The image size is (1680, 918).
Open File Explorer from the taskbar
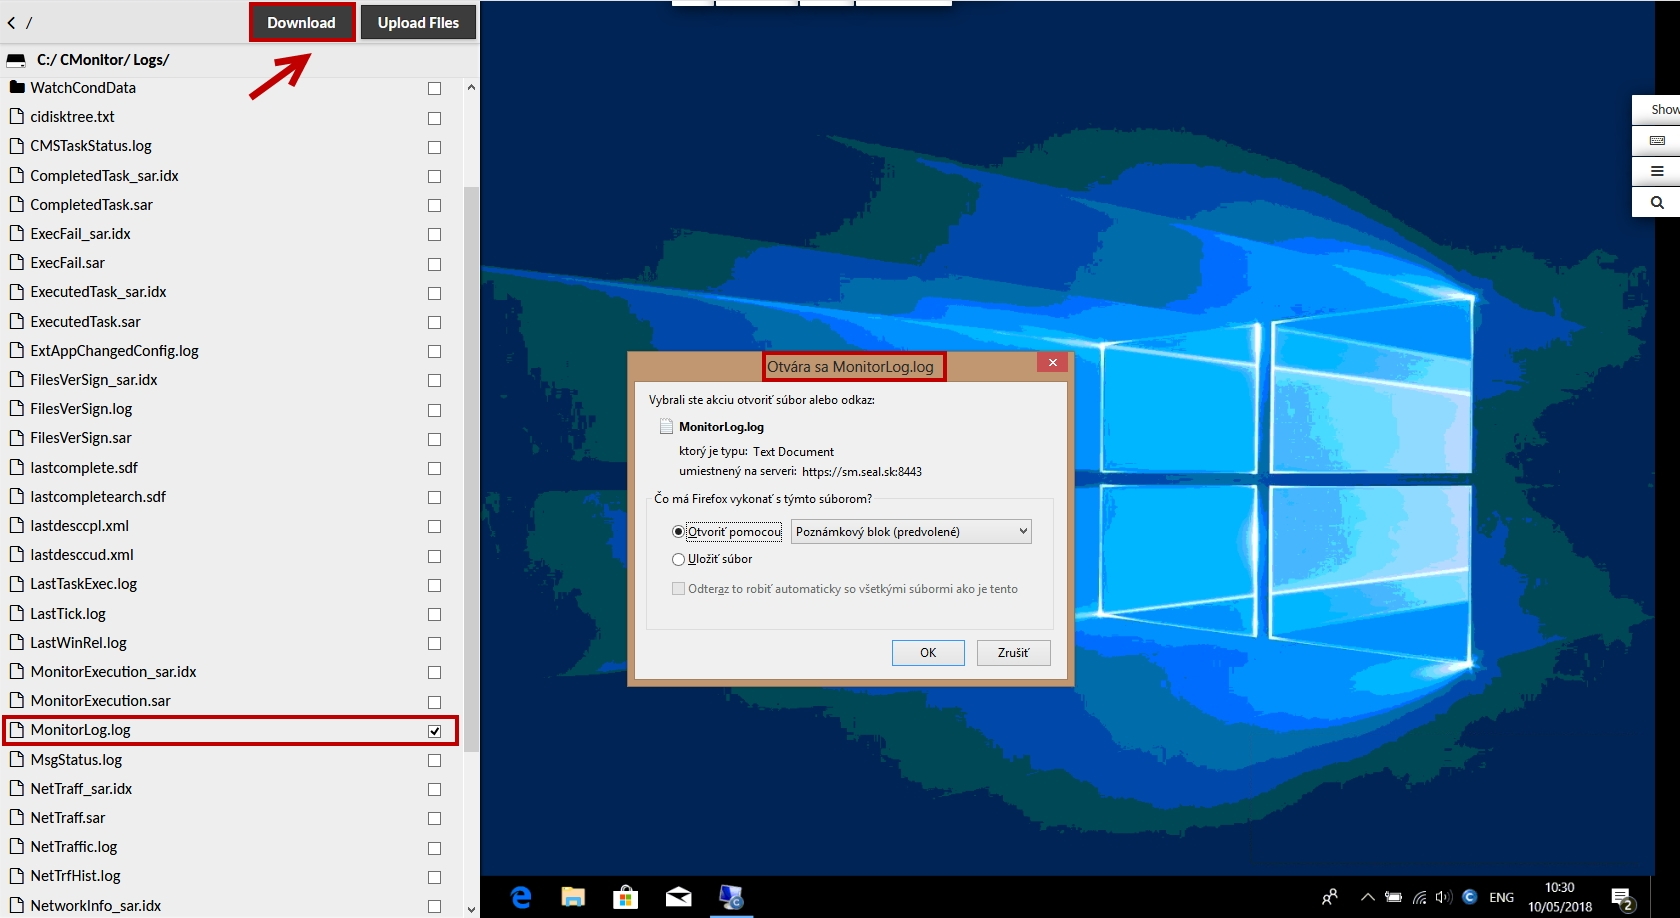573,897
